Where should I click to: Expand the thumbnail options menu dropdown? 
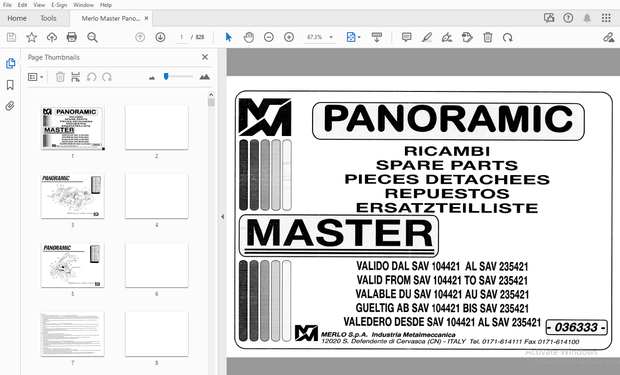[x=36, y=77]
